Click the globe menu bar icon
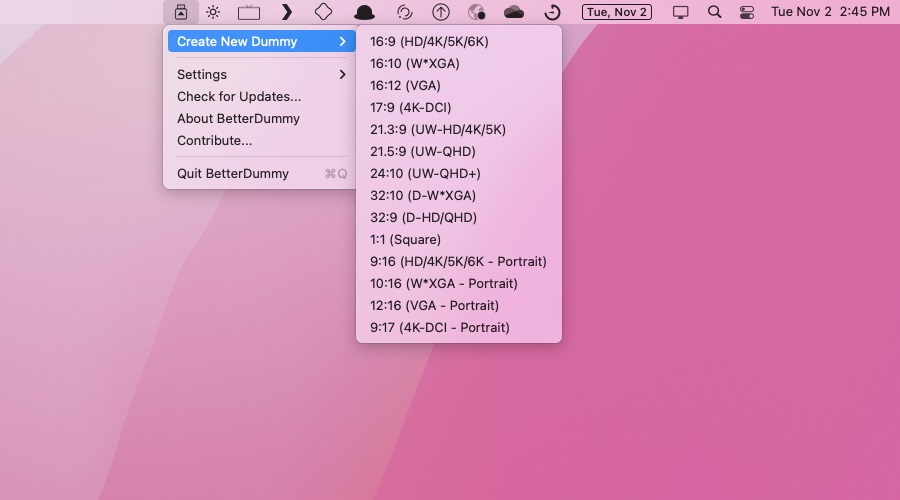This screenshot has width=900, height=500. [x=476, y=12]
